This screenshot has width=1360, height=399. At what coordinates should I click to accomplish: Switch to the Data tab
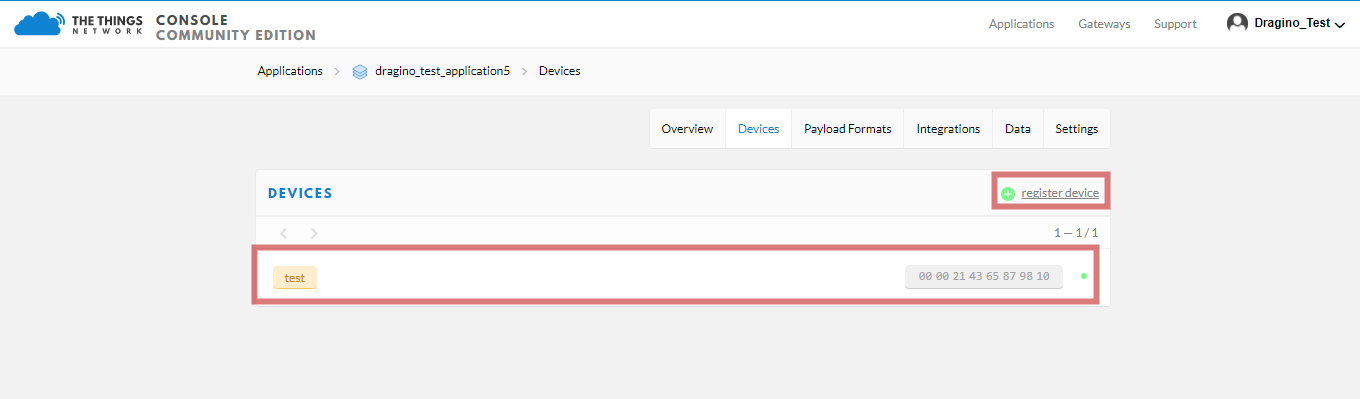coord(1018,129)
